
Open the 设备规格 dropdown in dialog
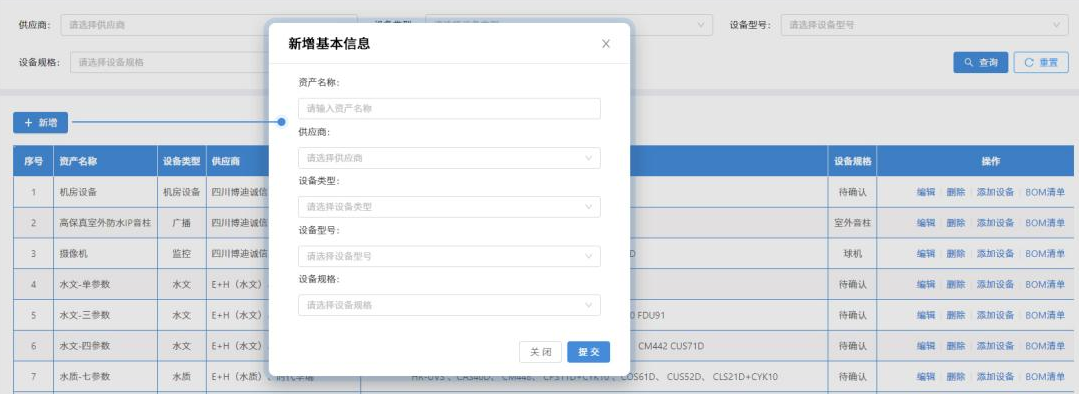[449, 305]
